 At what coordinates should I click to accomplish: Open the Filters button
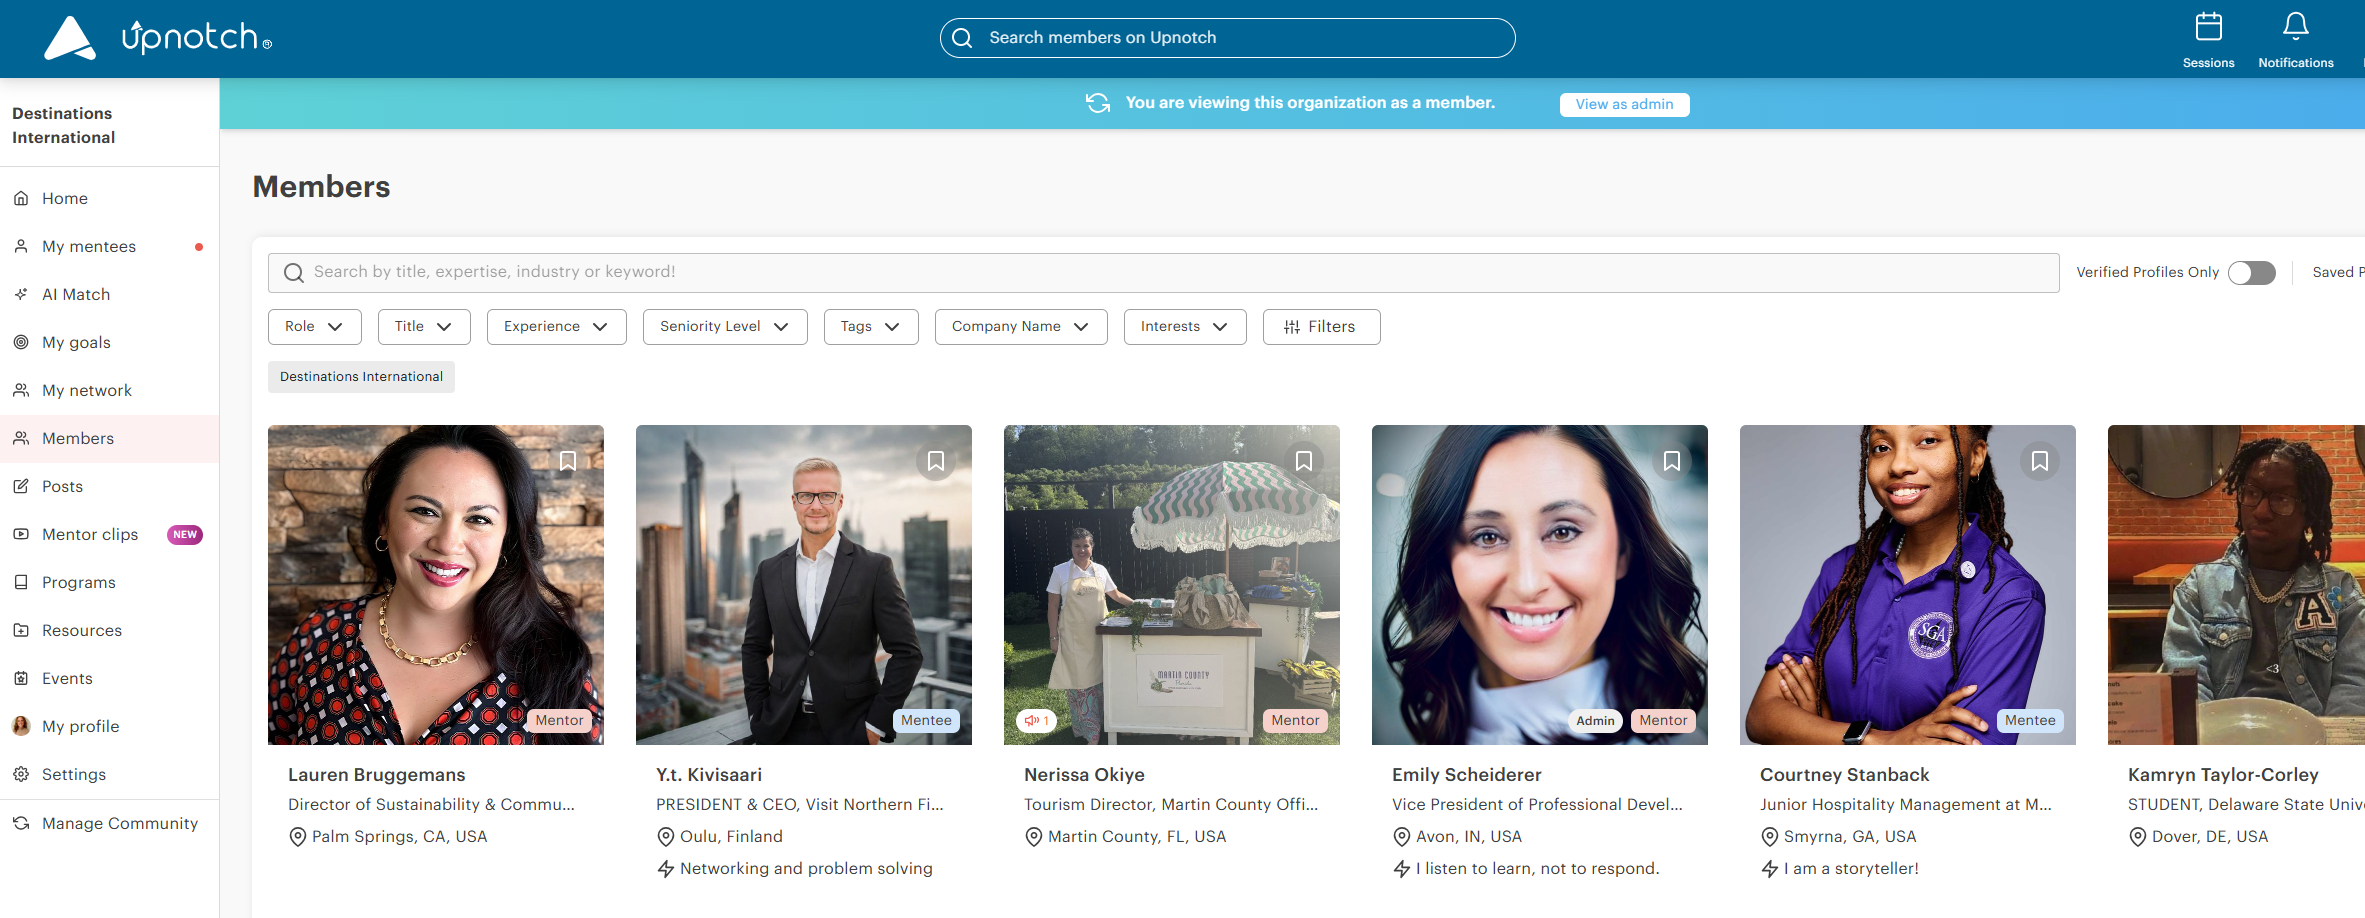[x=1320, y=327]
